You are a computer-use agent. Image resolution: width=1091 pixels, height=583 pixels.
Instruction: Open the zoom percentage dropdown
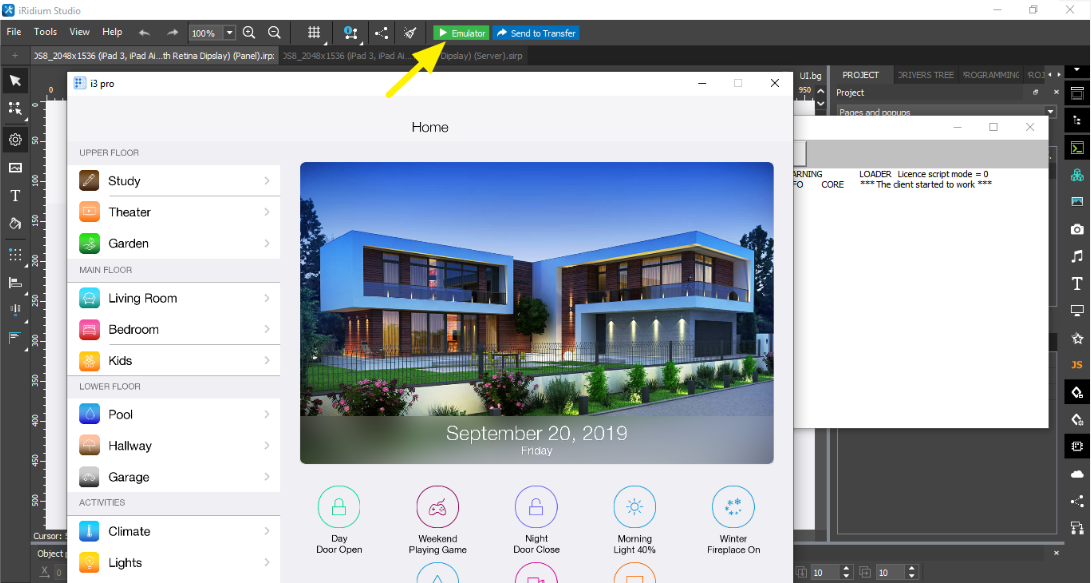pos(230,33)
